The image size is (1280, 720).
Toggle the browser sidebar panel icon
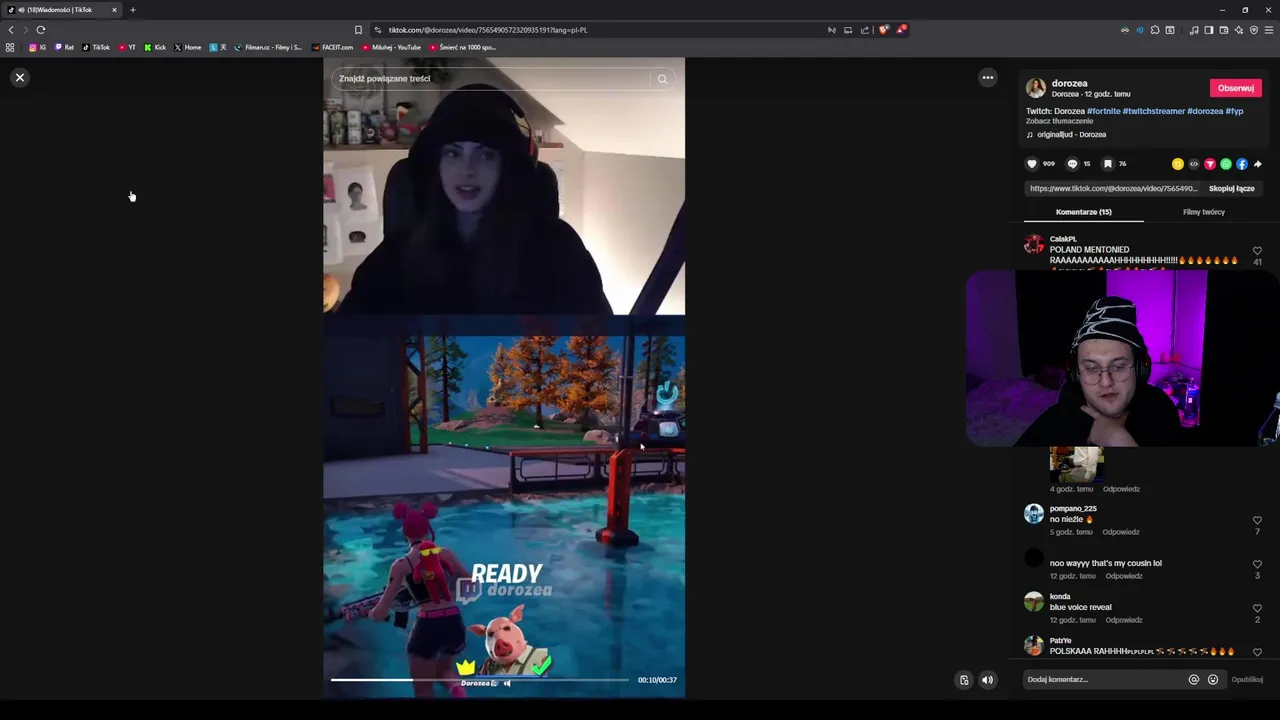1208,30
